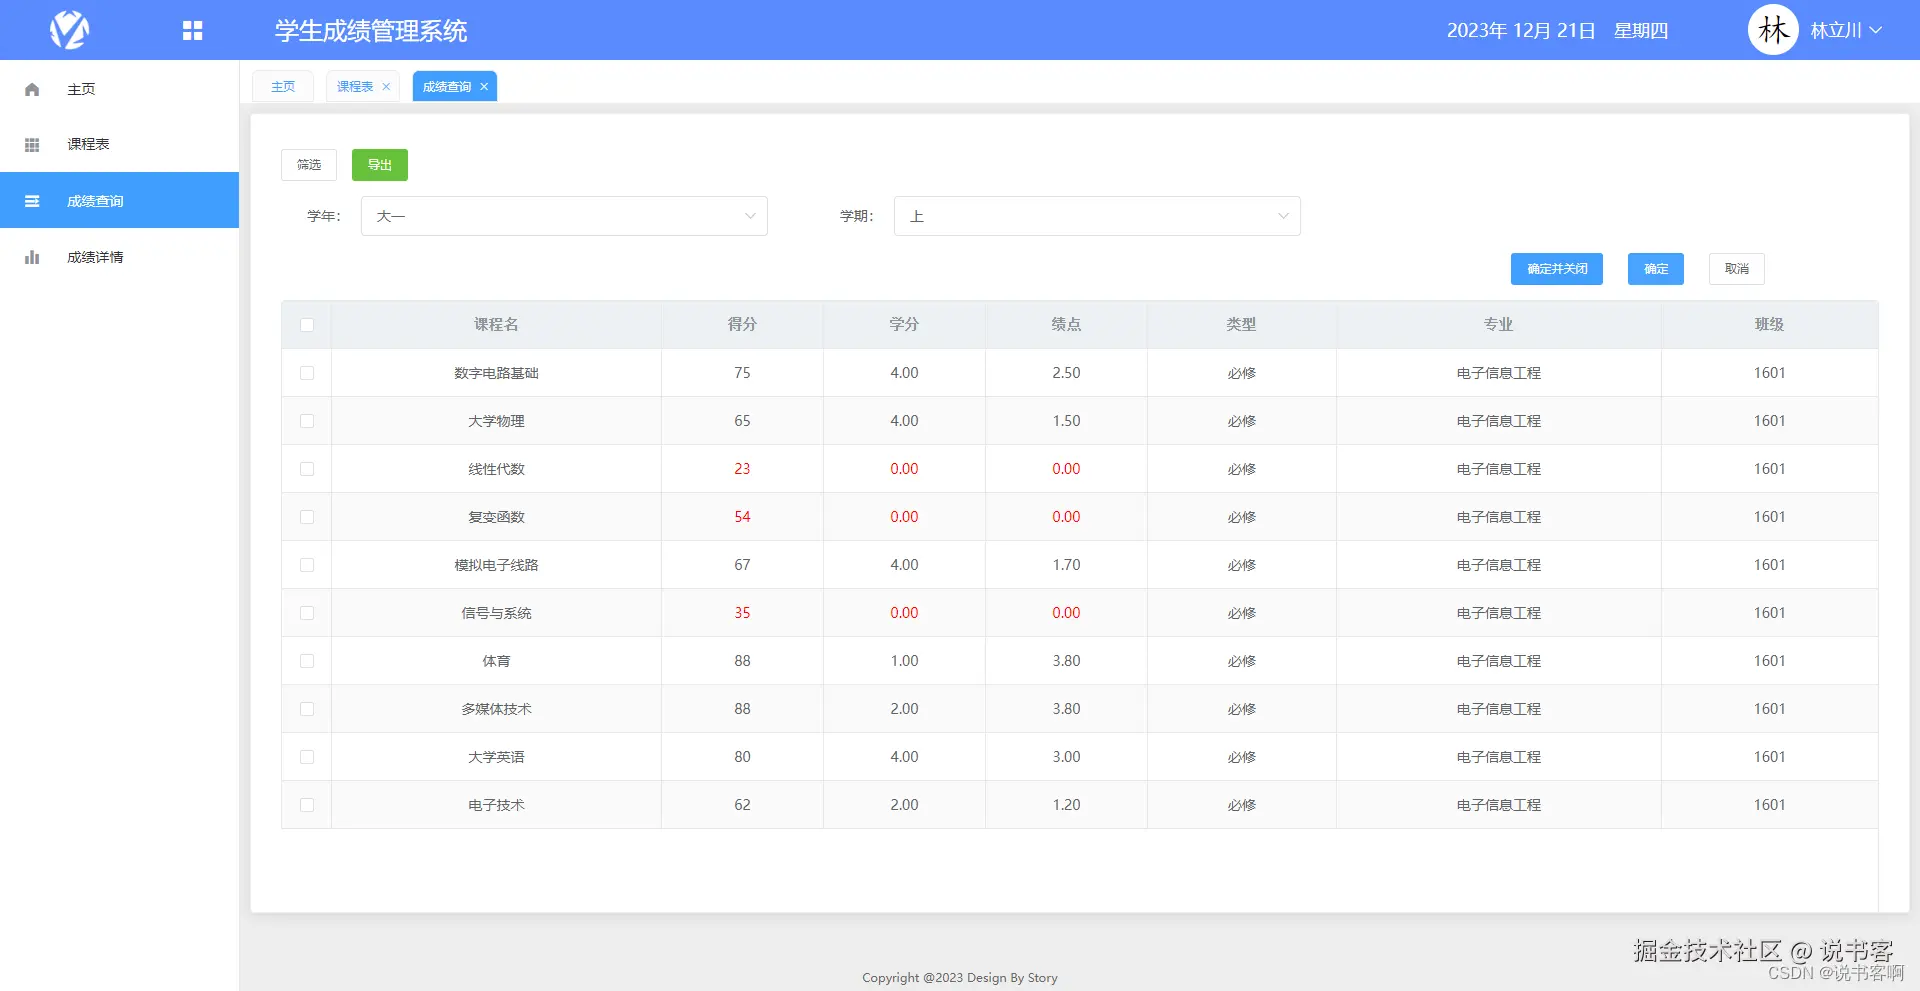Screen dimensions: 1920x991
Task: Click the 班级 column header
Action: click(x=1769, y=324)
